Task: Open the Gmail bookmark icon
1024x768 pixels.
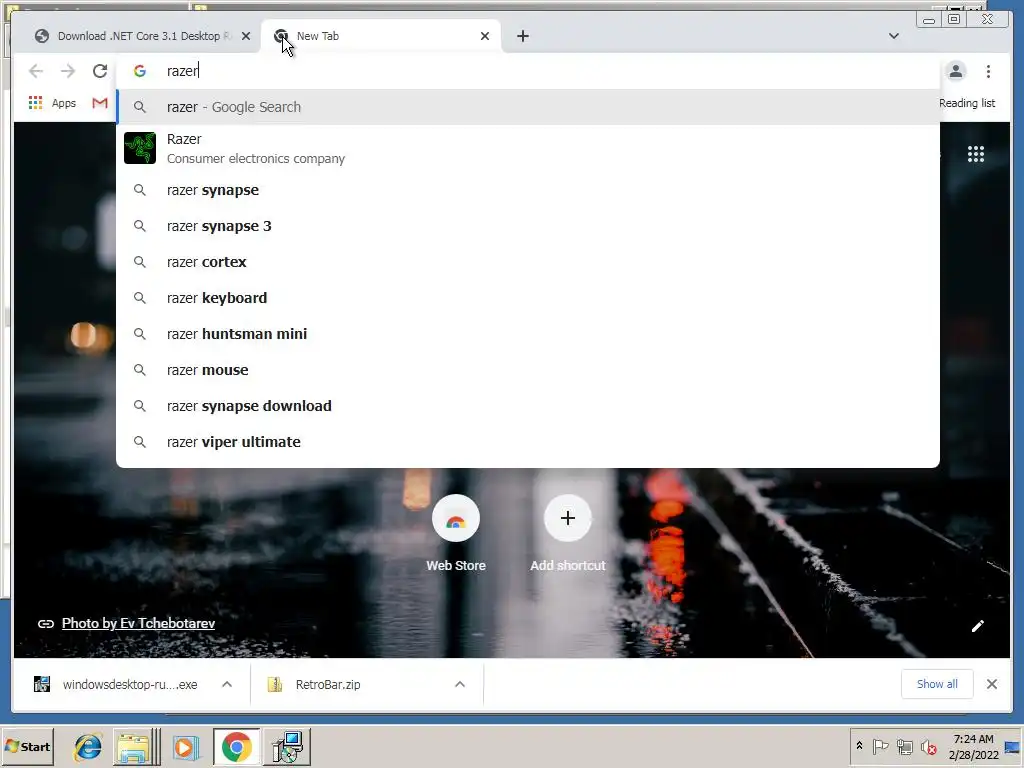Action: pos(100,103)
